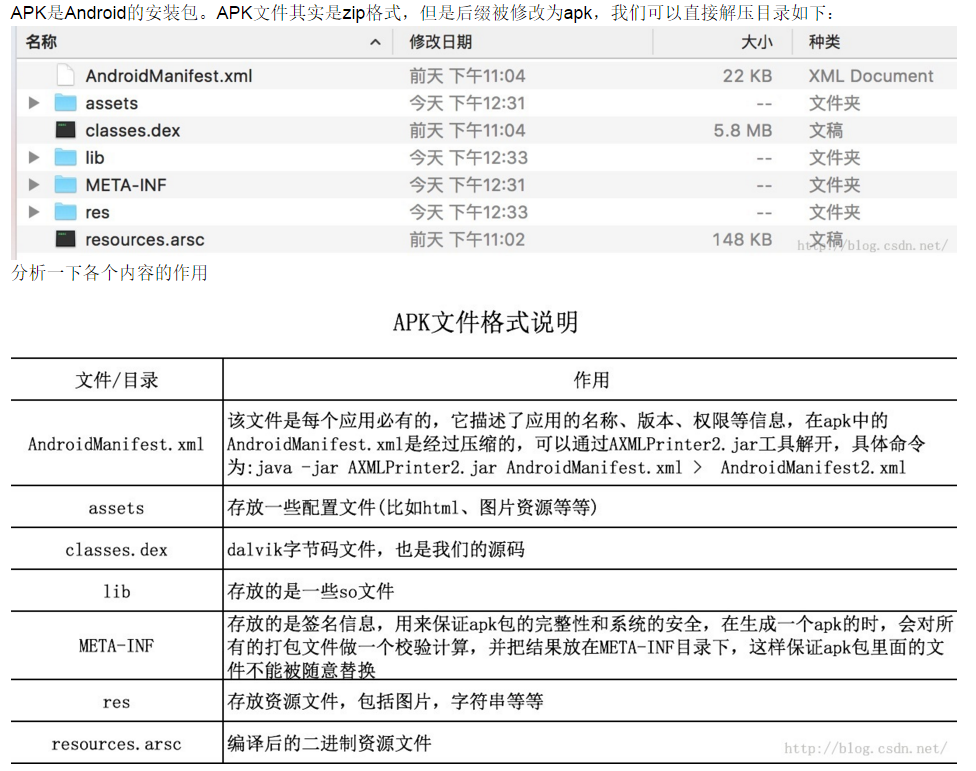Expand the META-INF folder disclosure triangle
The height and width of the screenshot is (771, 976).
pos(33,185)
